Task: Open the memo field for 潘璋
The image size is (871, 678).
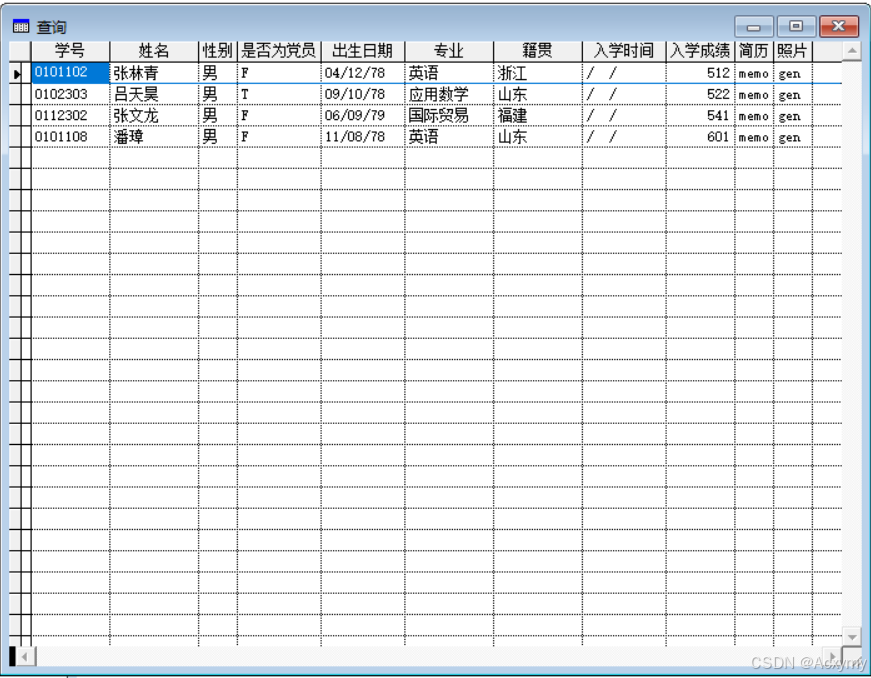Action: 754,137
